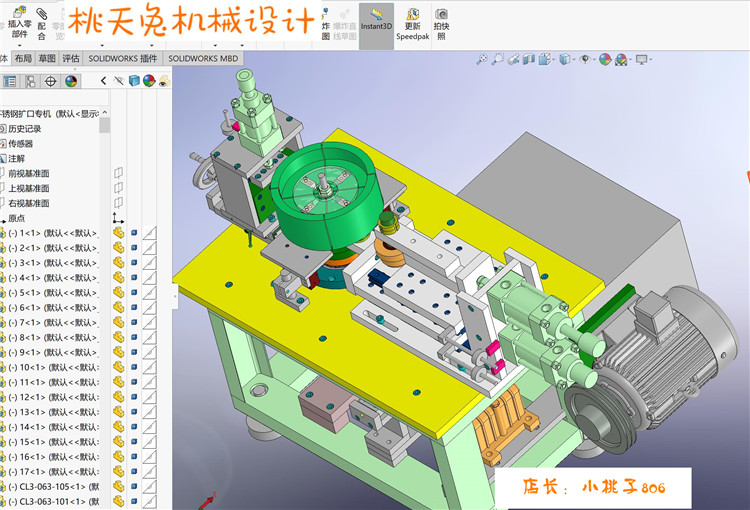Click the Insert Components (插入零部件) tool

tap(20, 22)
